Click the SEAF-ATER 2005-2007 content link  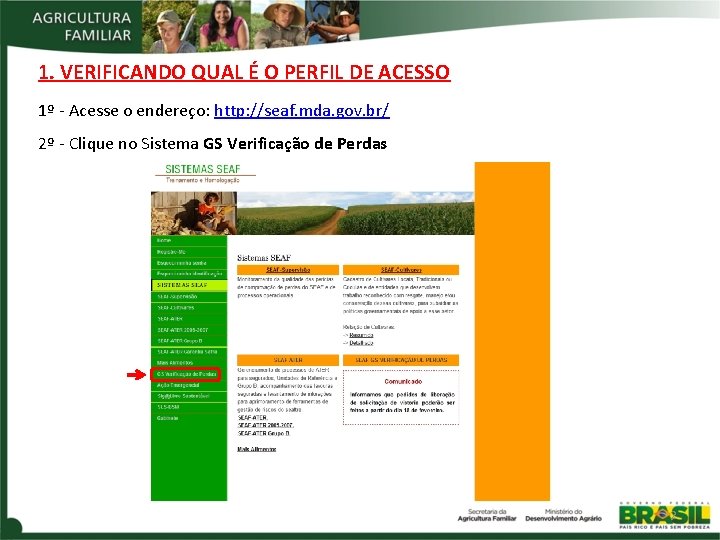[265, 426]
